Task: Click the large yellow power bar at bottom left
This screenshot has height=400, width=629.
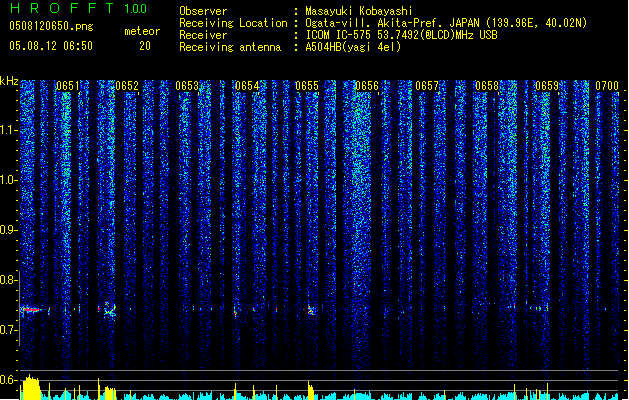Action: 31,388
